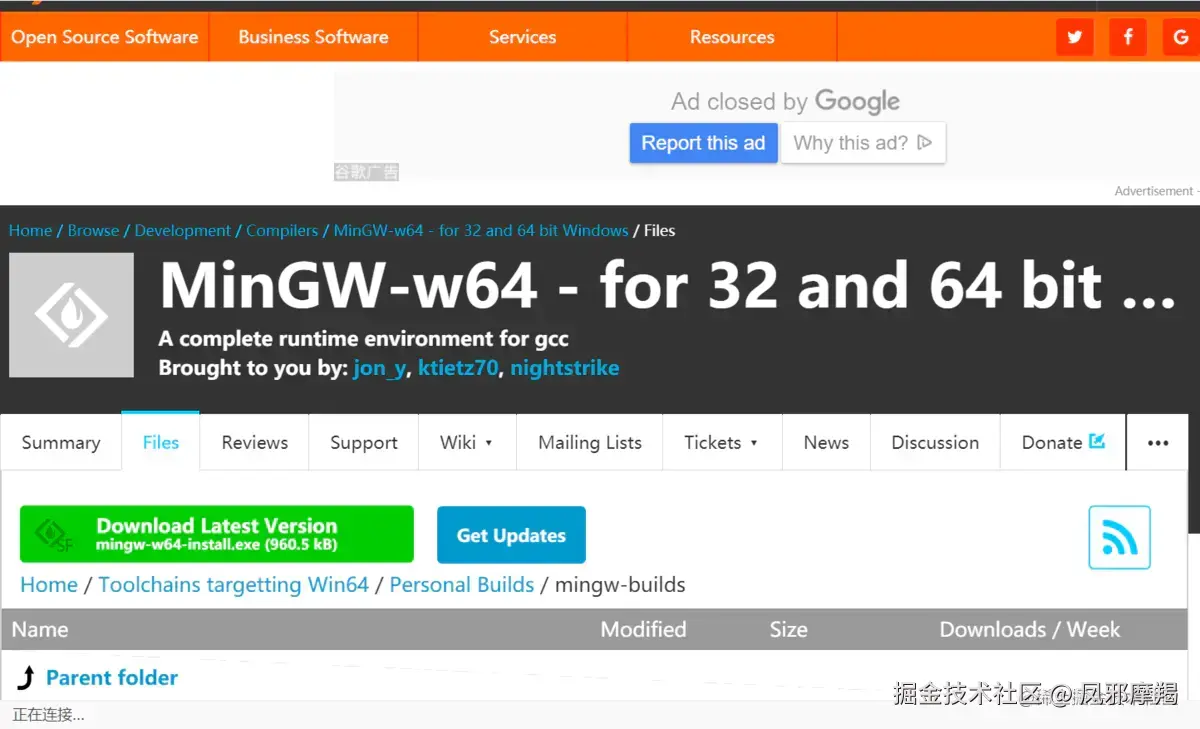Open the Facebook social icon

pyautogui.click(x=1128, y=38)
